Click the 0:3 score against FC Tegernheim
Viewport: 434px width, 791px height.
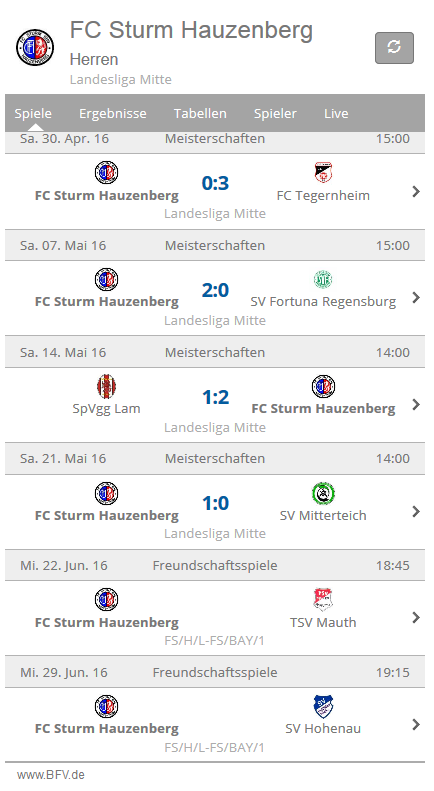tap(215, 183)
